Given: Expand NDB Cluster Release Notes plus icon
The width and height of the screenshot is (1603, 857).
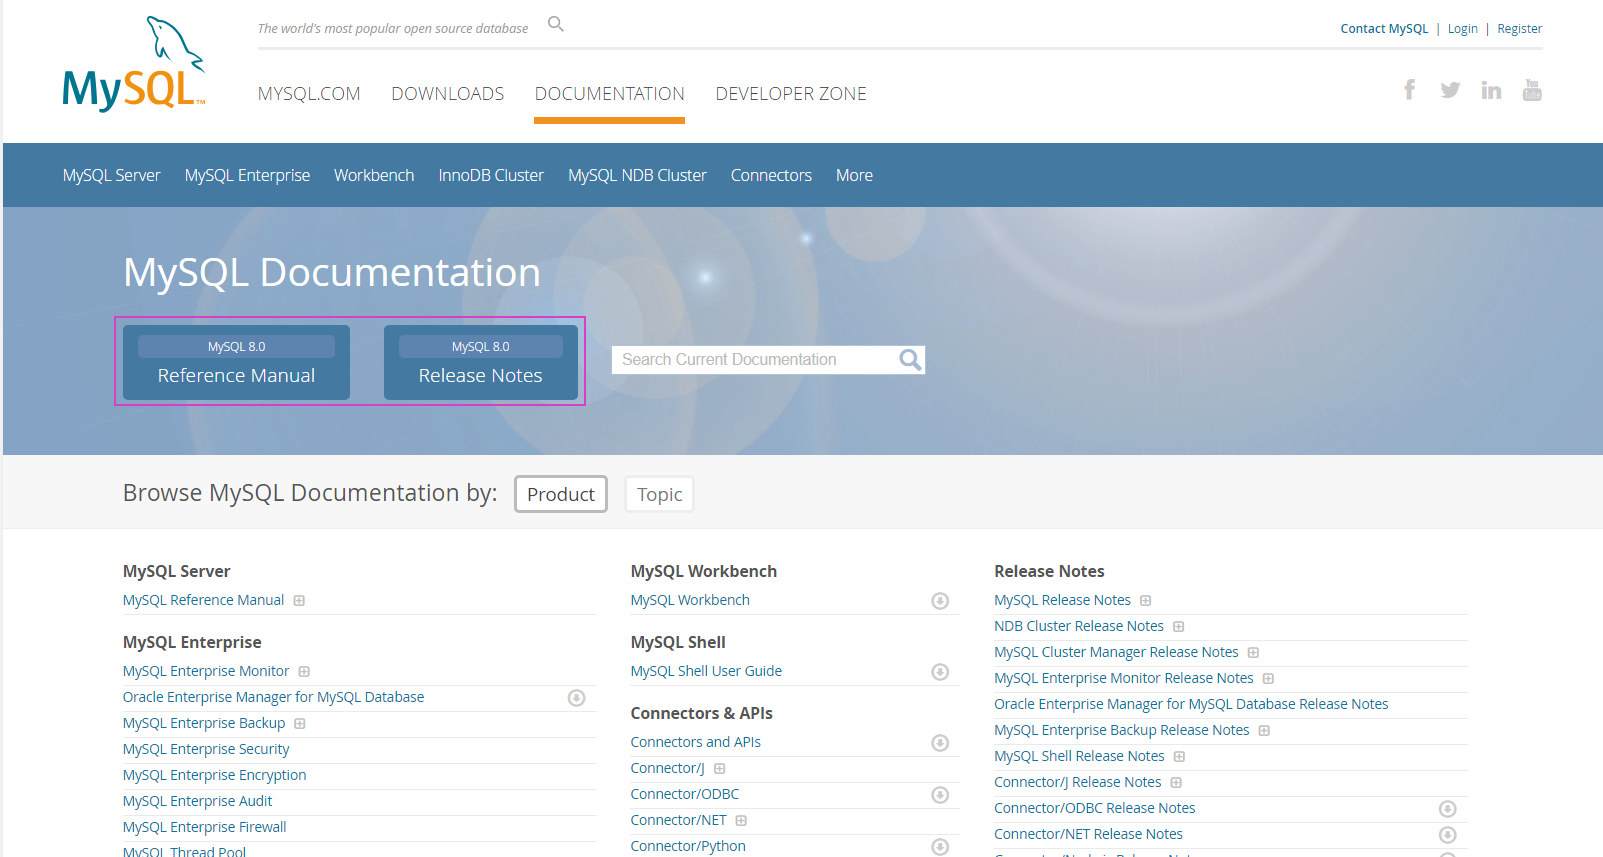Looking at the screenshot, I should tap(1179, 627).
